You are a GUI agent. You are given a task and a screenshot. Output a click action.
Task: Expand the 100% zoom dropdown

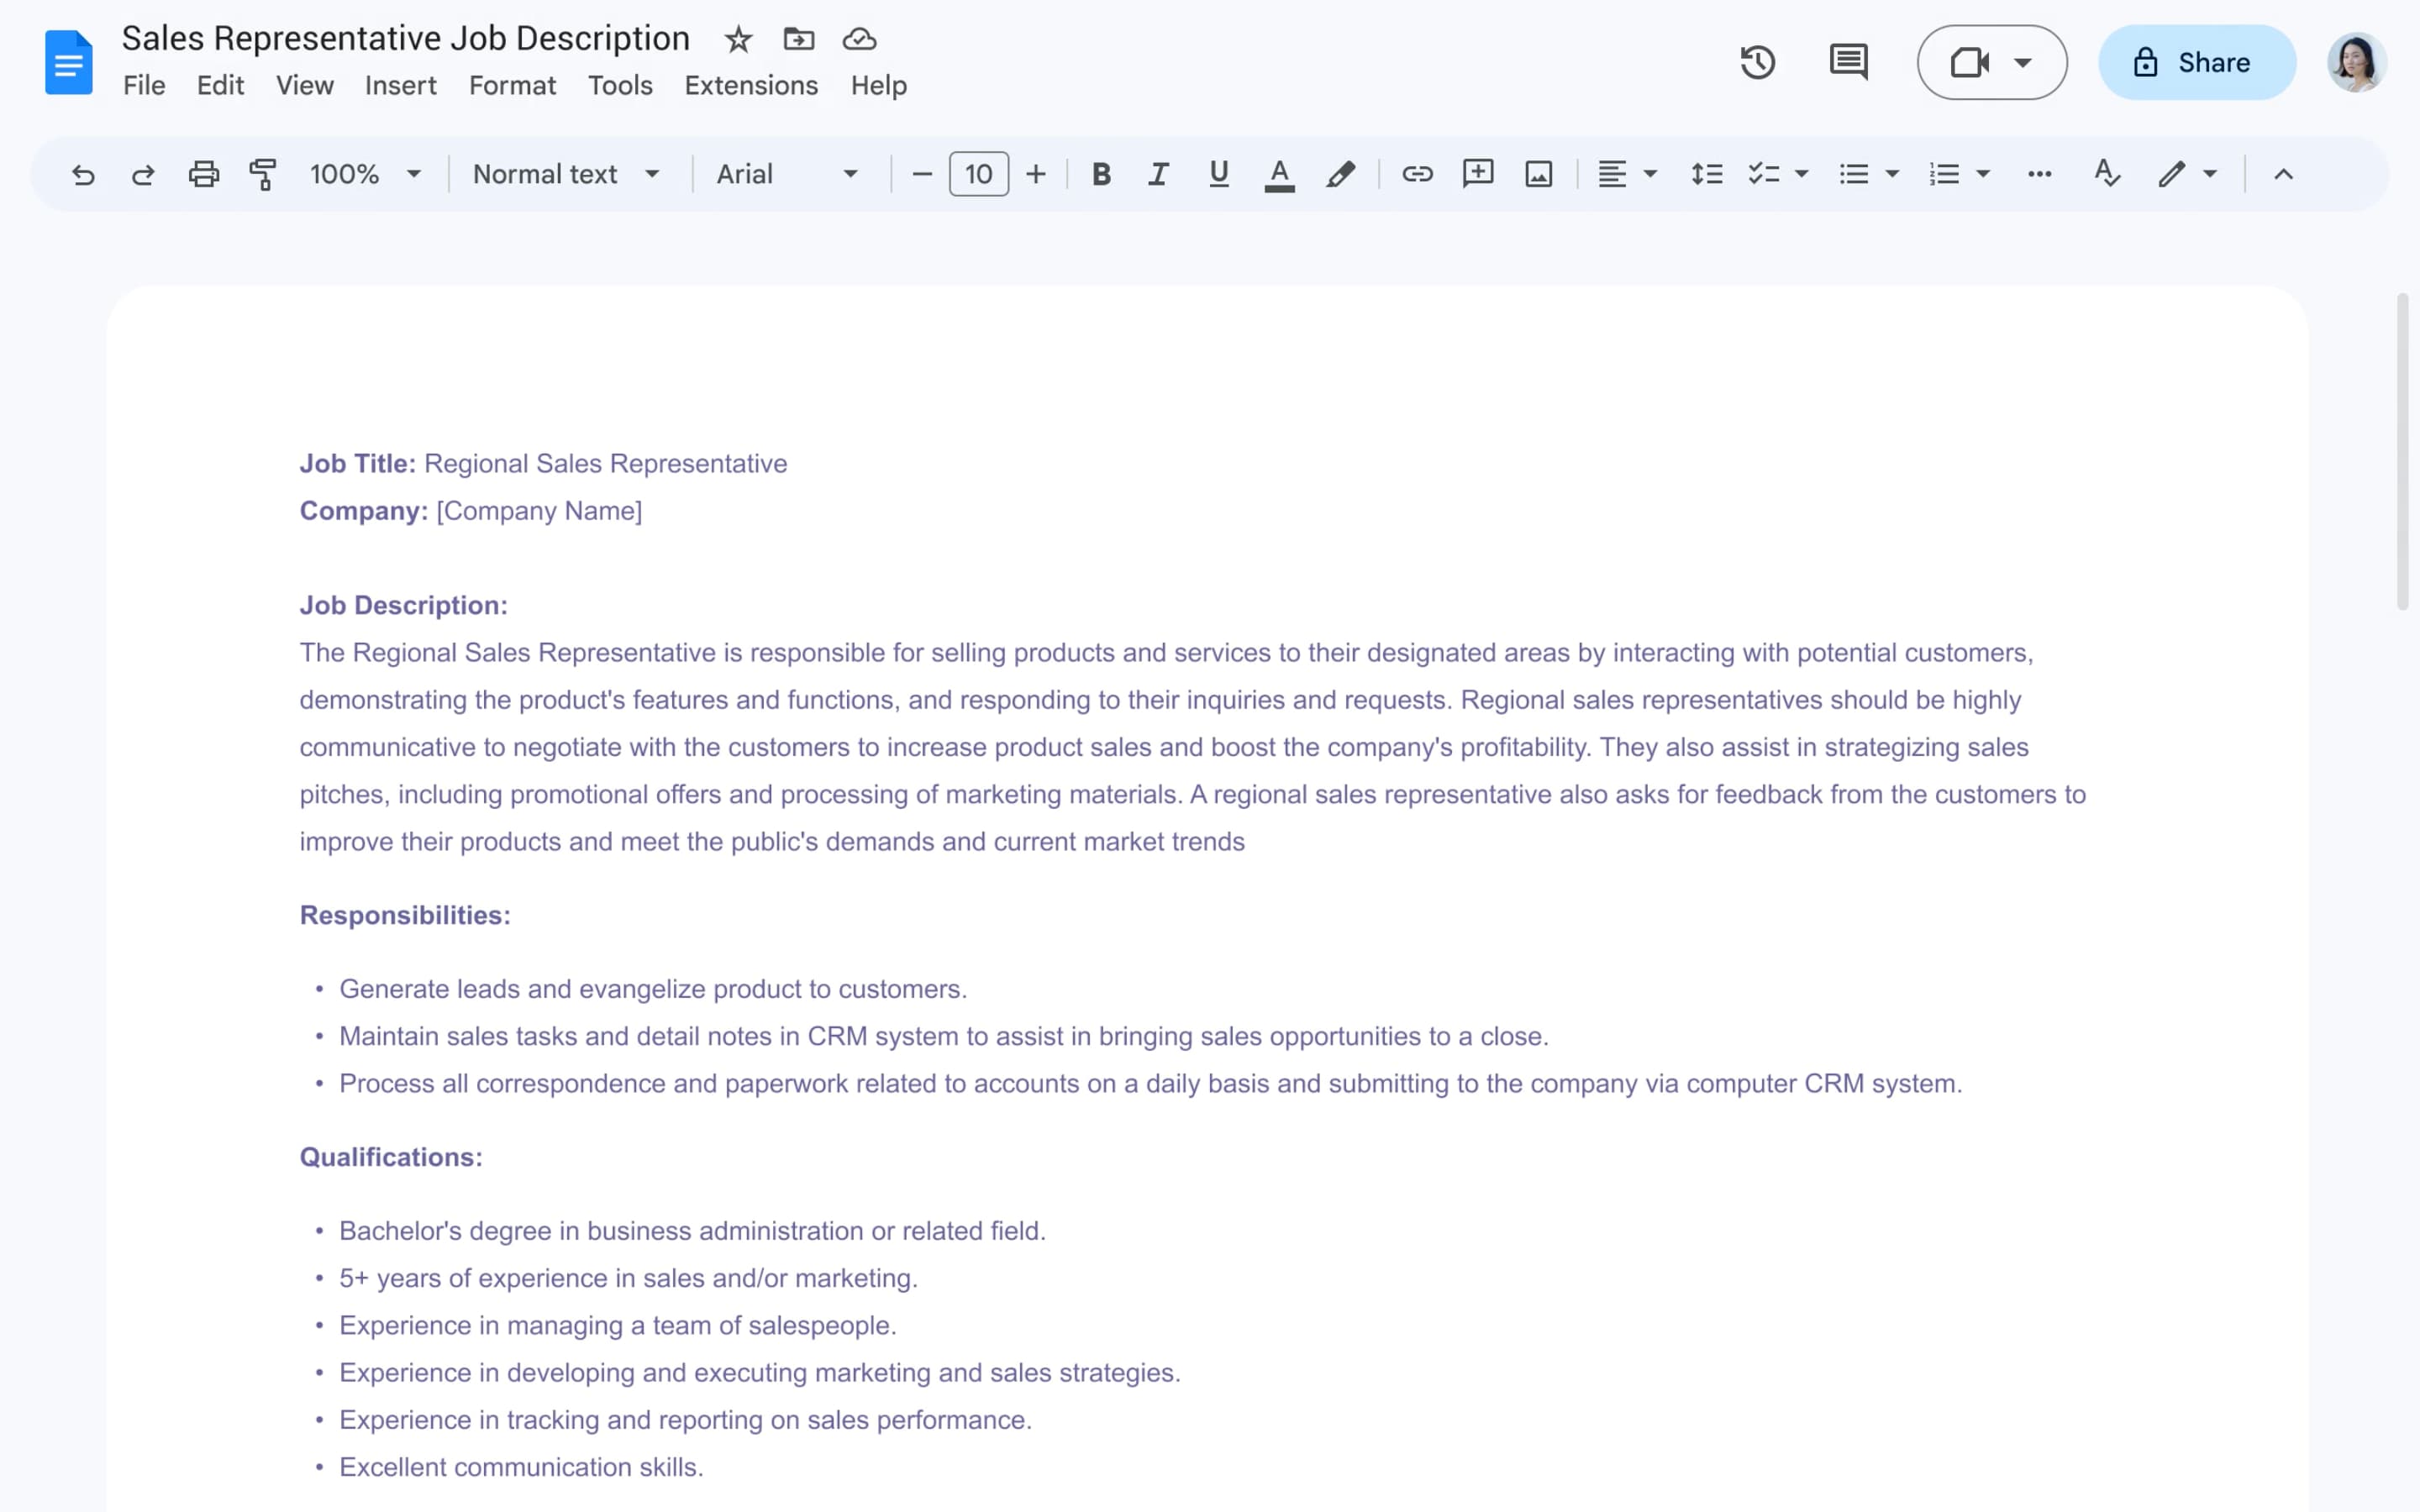pos(365,175)
